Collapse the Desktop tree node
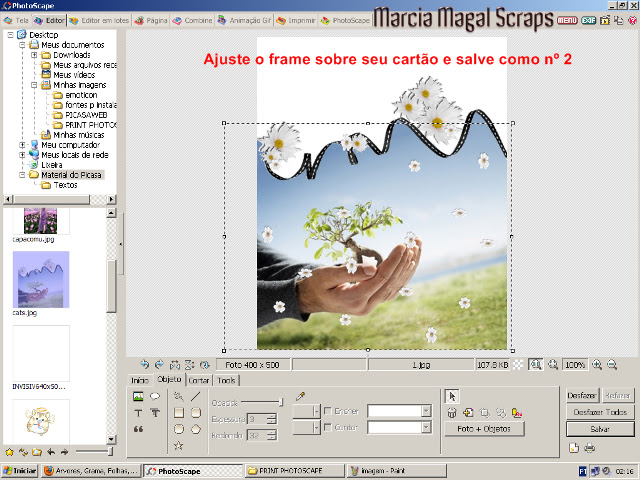This screenshot has width=640, height=480. (11, 35)
